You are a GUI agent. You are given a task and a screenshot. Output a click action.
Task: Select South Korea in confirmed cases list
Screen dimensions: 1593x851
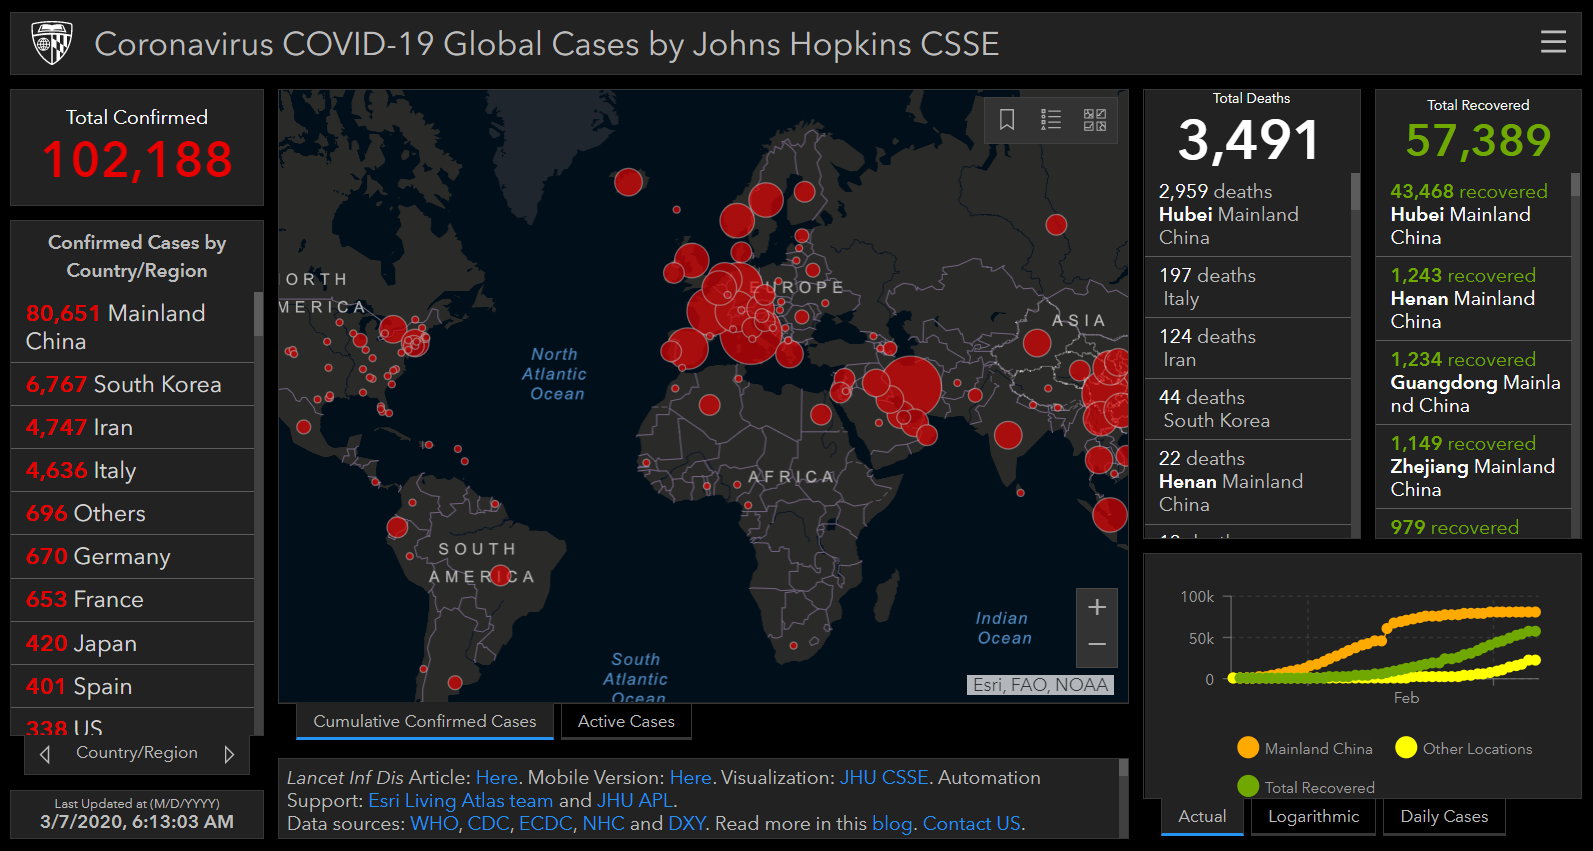click(132, 384)
